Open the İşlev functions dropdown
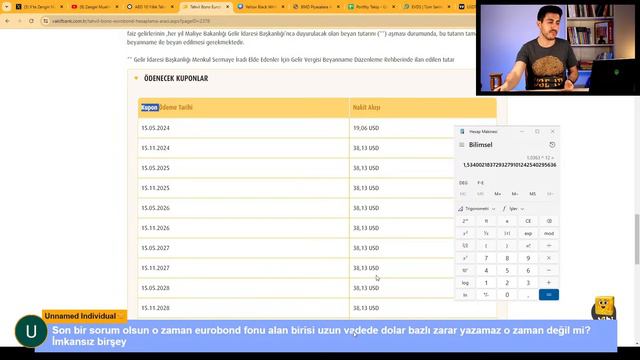This screenshot has height=360, width=640. coord(513,209)
